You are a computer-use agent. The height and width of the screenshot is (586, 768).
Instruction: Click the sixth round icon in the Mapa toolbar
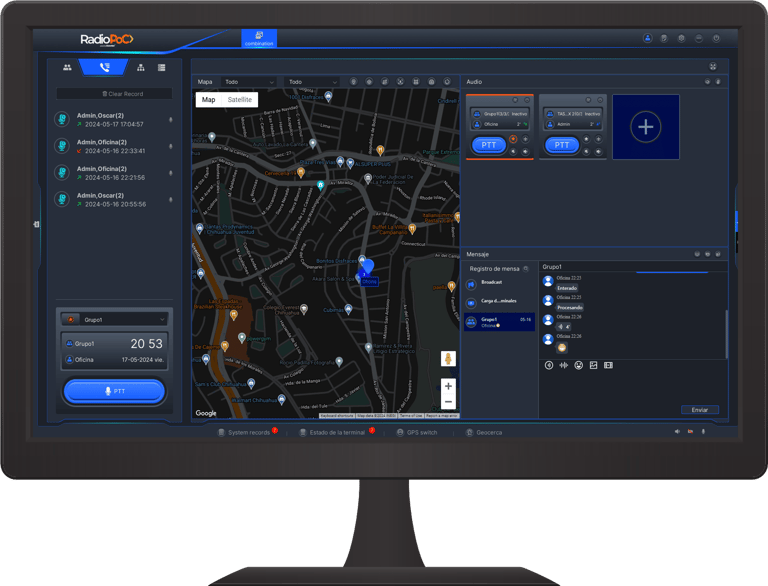coord(432,82)
